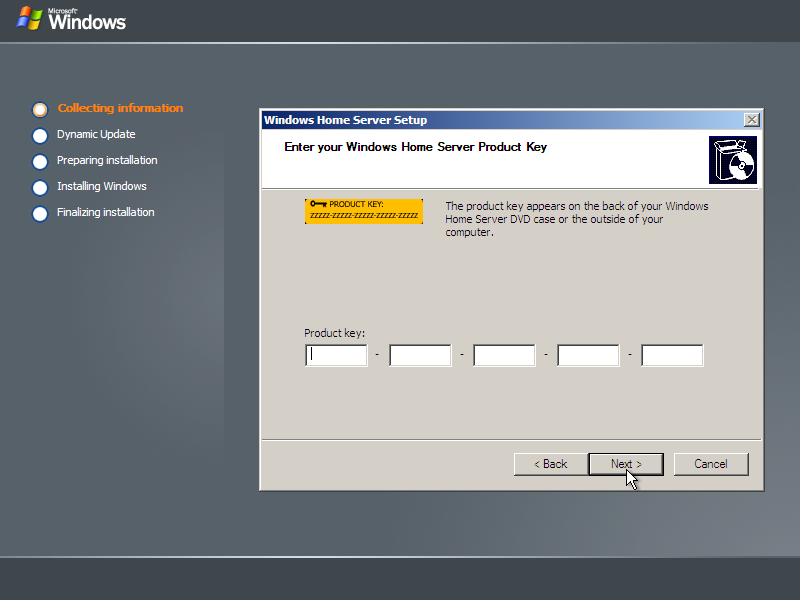The height and width of the screenshot is (600, 800).
Task: Select the Installing Windows step indicator
Action: click(x=40, y=187)
